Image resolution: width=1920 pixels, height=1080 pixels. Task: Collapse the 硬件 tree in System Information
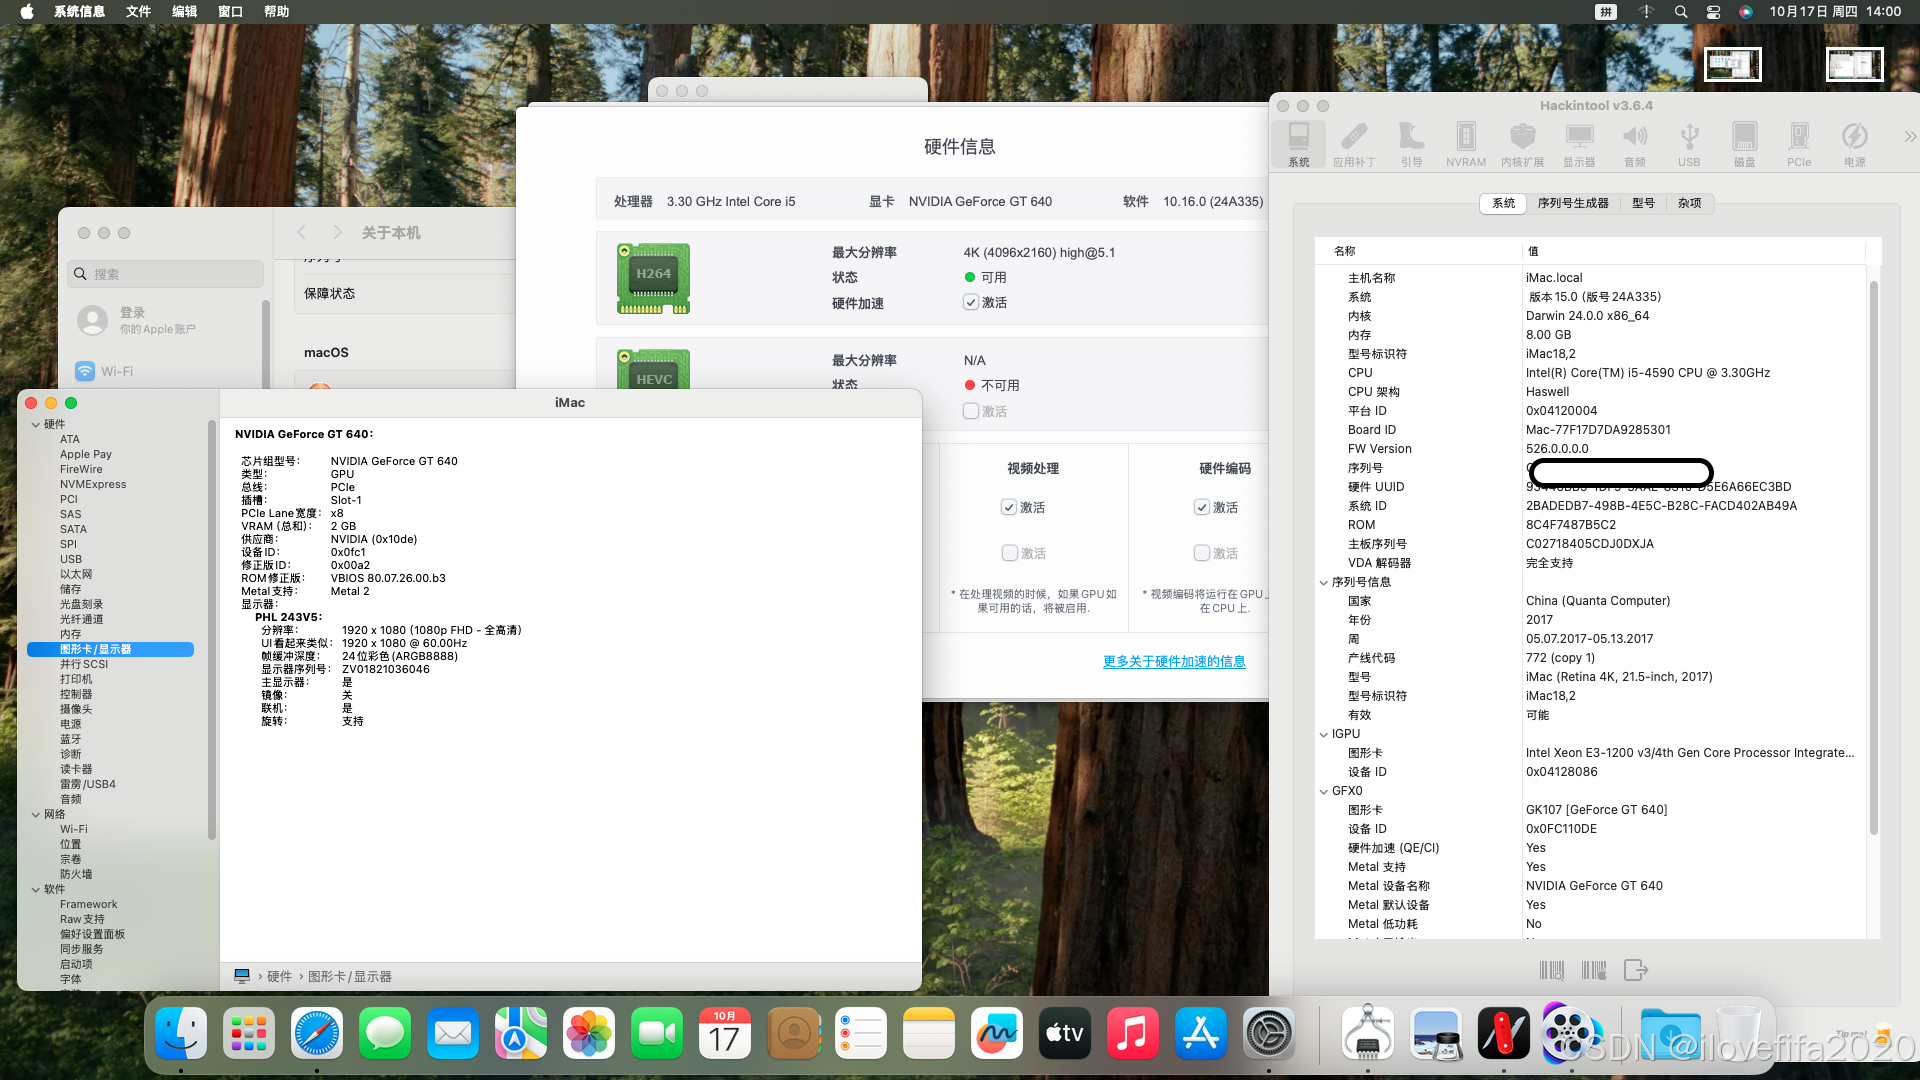pos(36,424)
